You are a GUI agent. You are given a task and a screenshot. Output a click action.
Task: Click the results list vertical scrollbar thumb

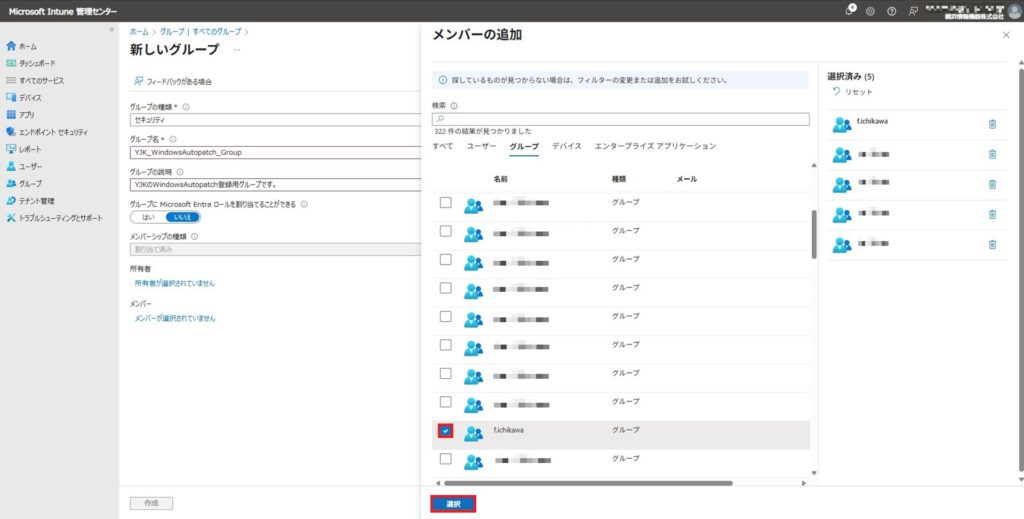(x=814, y=234)
